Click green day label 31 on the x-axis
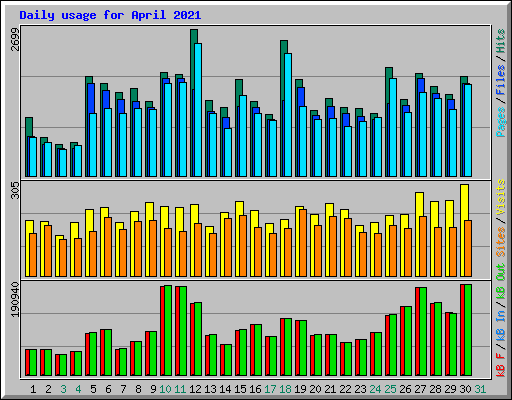Image resolution: width=512 pixels, height=400 pixels. pos(480,389)
